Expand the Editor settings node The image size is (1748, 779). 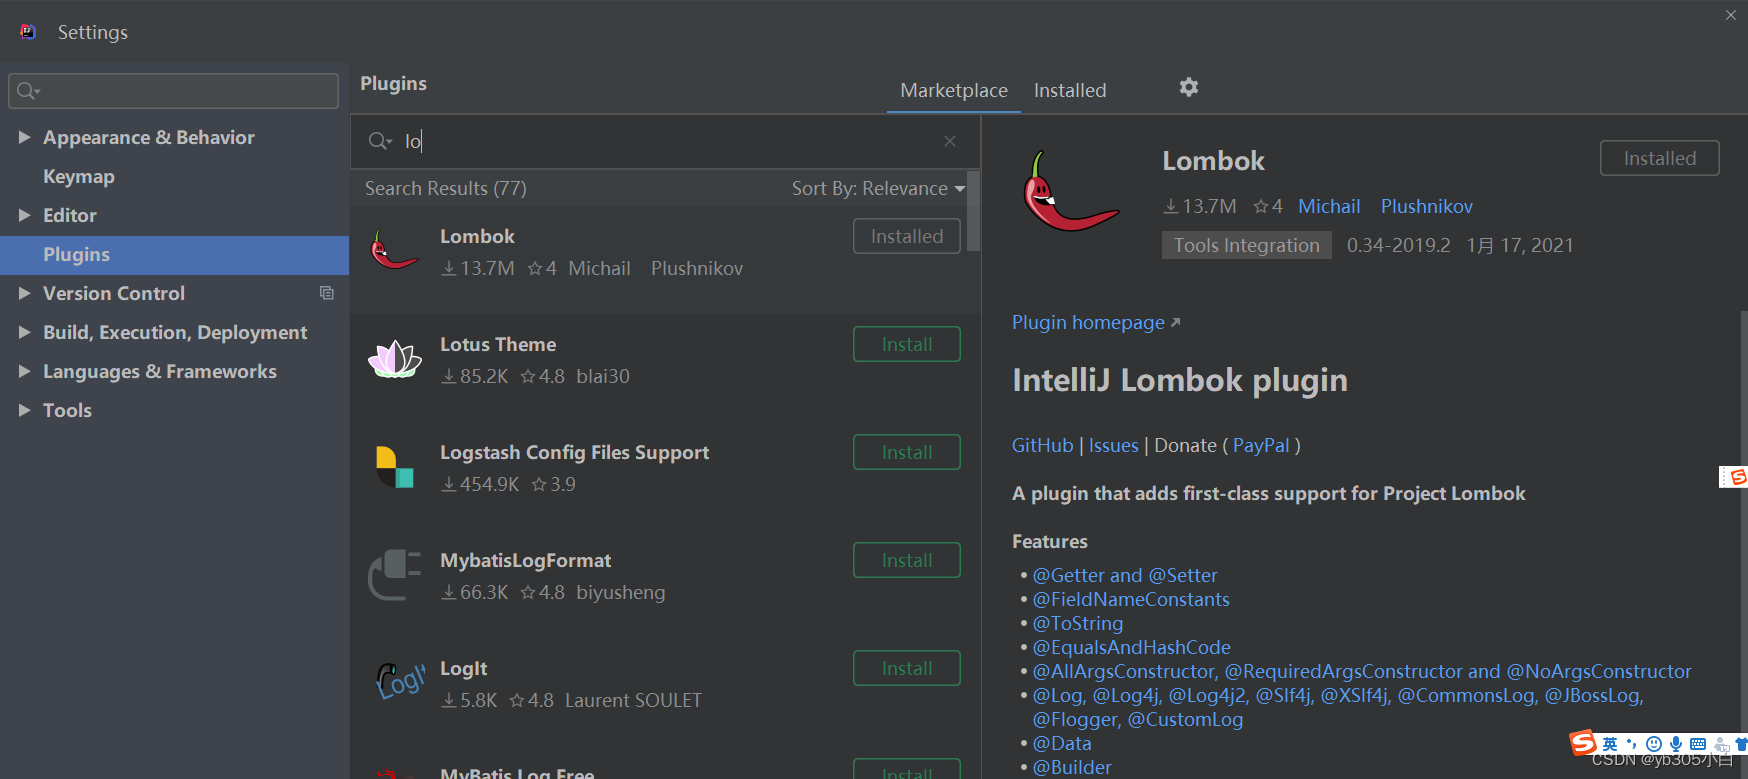pyautogui.click(x=25, y=215)
